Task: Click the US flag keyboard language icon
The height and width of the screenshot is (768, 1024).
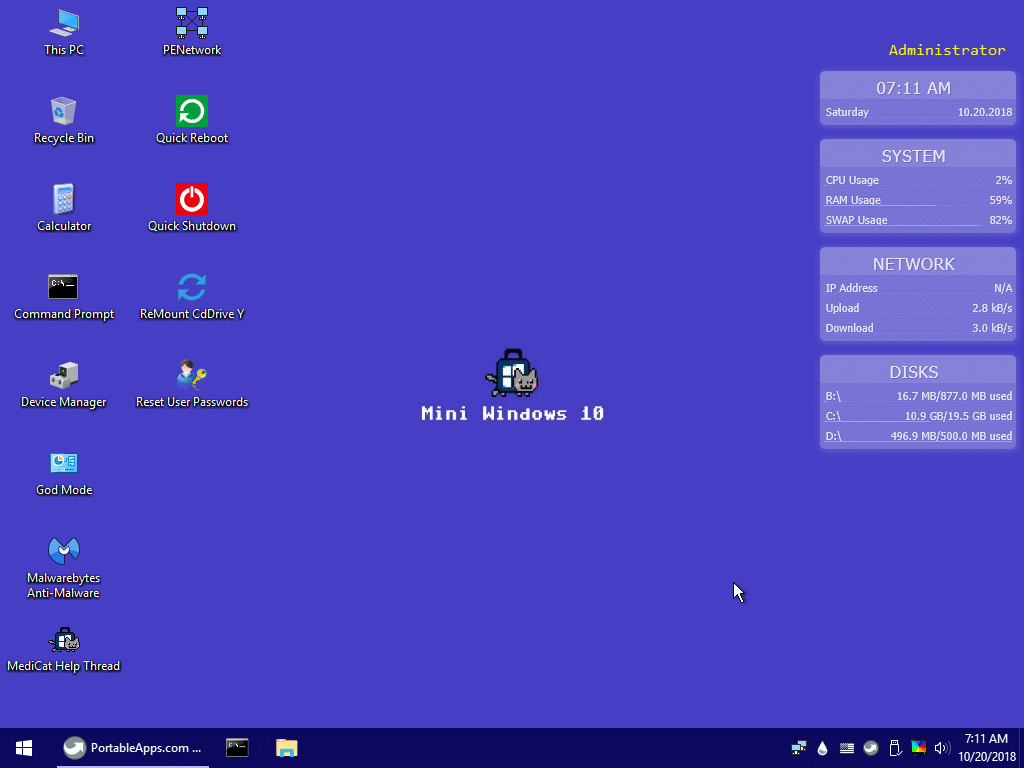Action: [847, 748]
